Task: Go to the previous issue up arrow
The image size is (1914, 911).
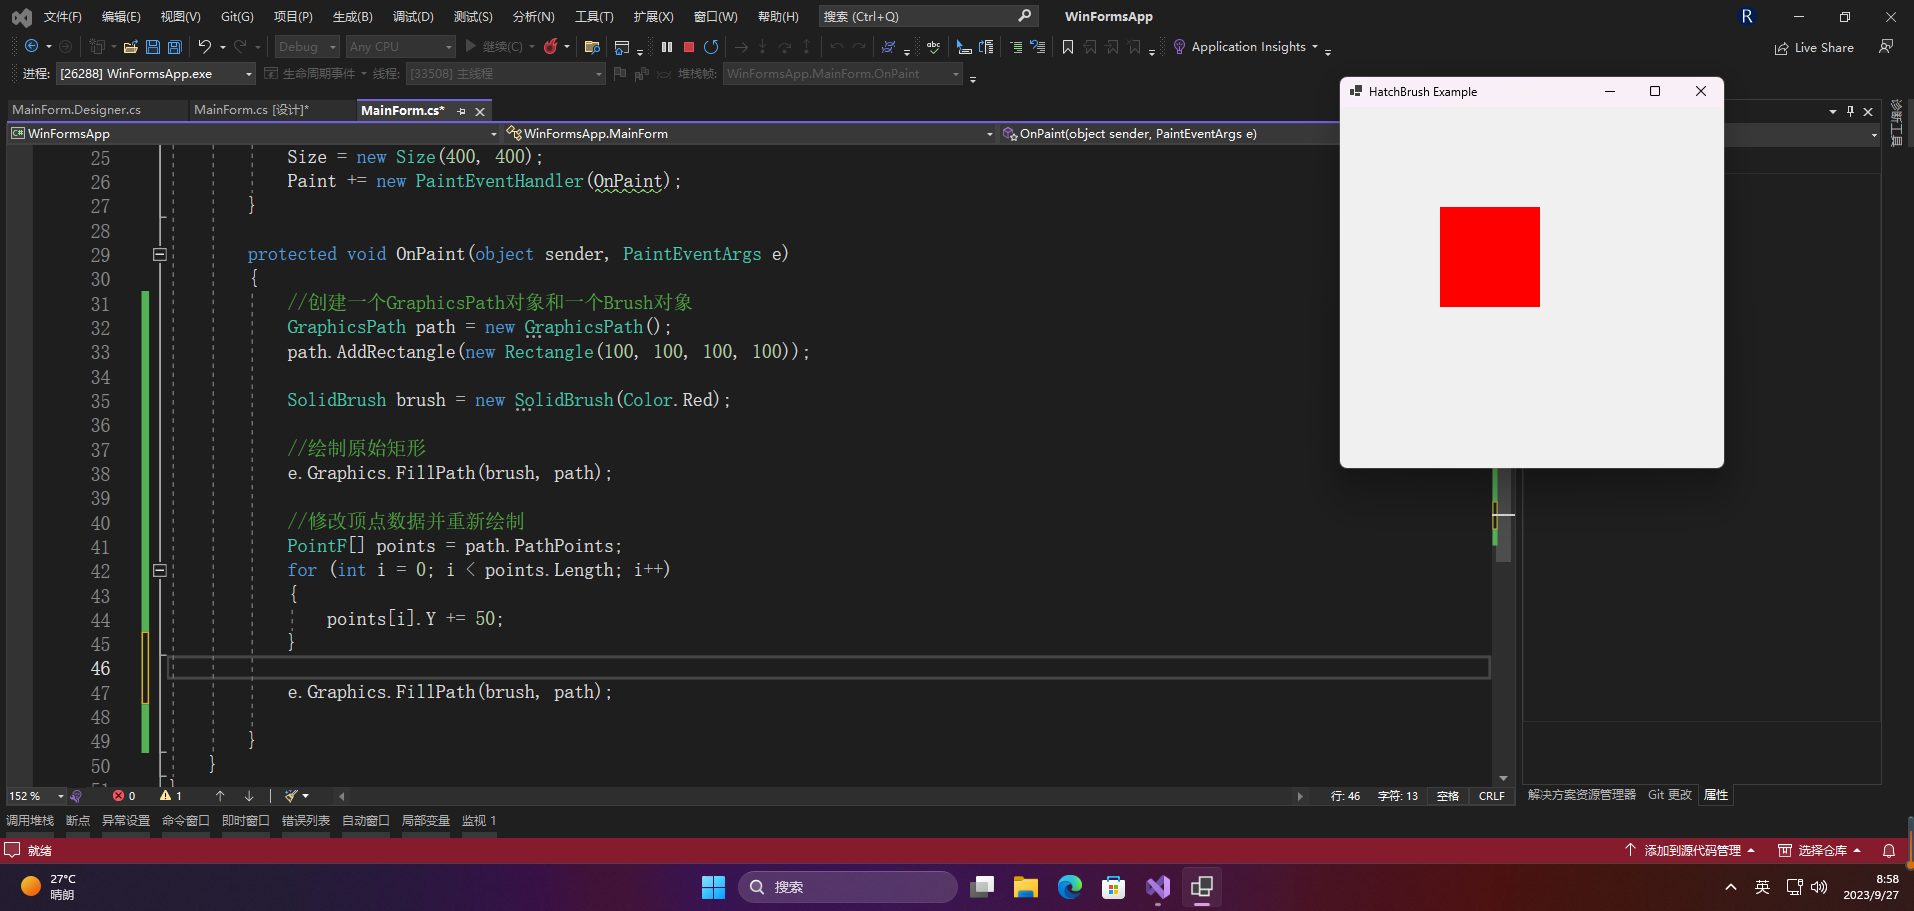Action: (220, 796)
